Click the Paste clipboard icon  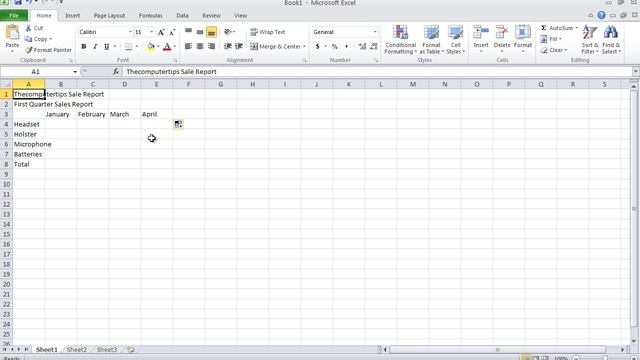pyautogui.click(x=12, y=33)
